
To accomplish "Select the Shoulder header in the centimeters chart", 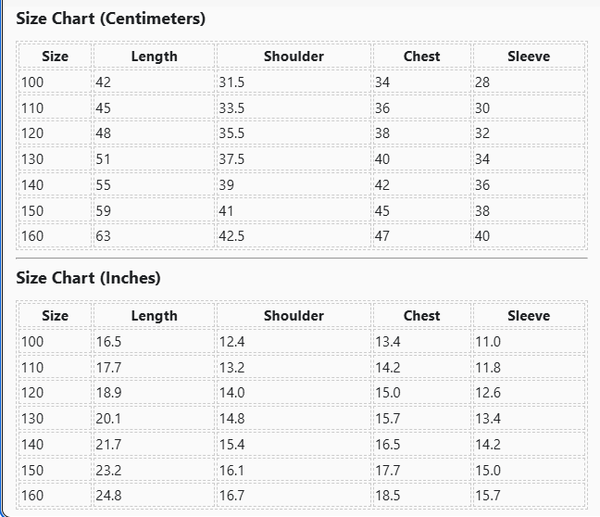I will tap(293, 57).
